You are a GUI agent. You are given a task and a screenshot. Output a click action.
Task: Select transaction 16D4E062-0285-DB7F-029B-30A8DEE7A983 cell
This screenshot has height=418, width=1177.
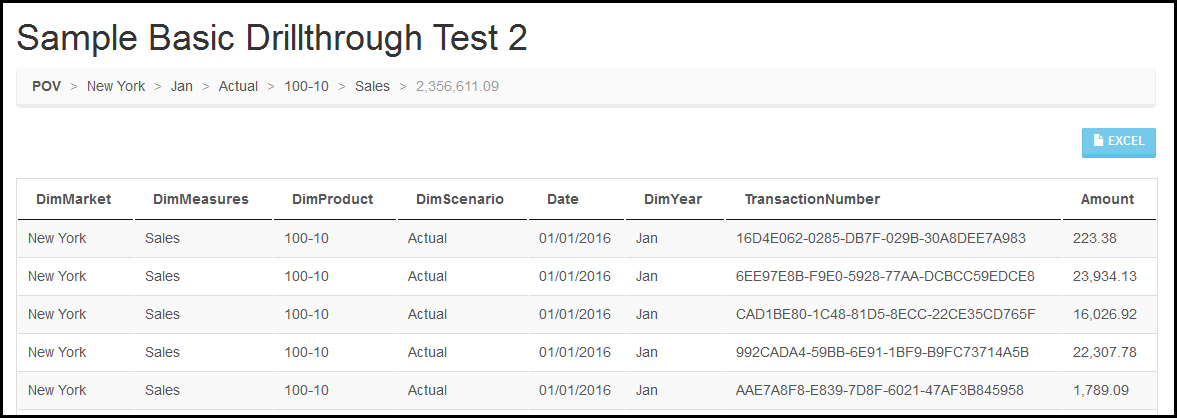point(880,239)
